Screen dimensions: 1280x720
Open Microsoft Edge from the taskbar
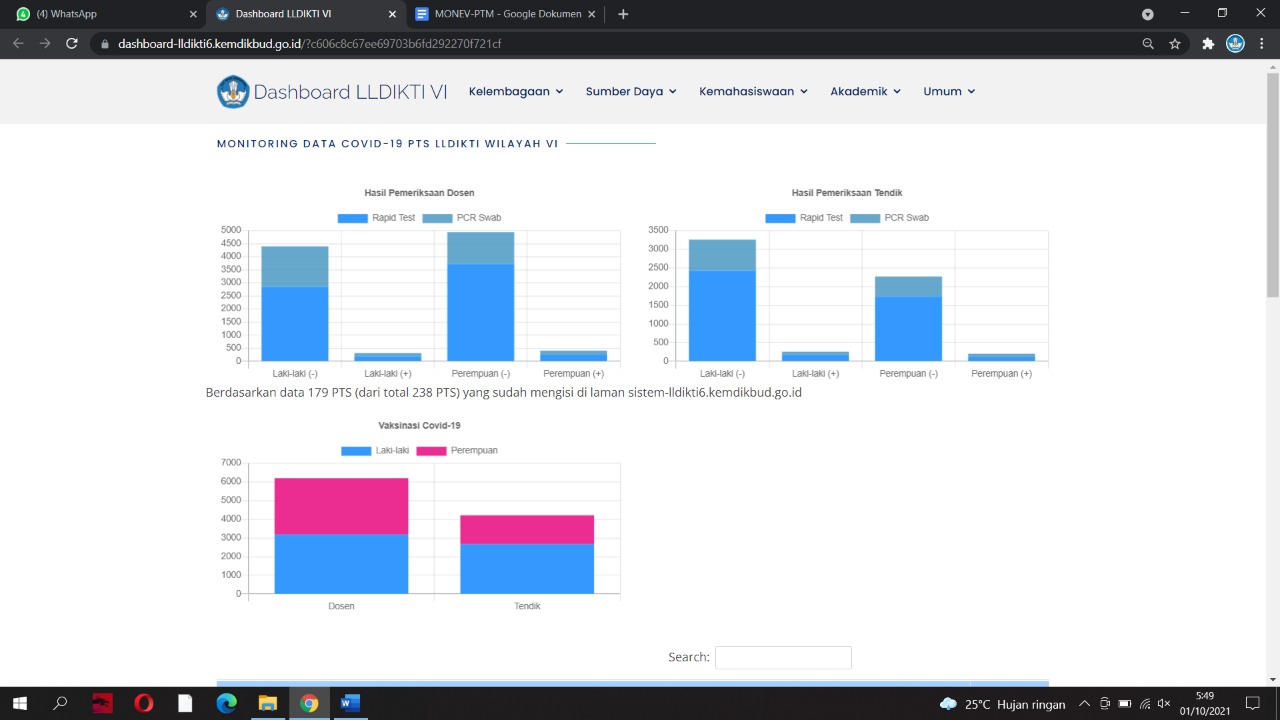click(226, 704)
